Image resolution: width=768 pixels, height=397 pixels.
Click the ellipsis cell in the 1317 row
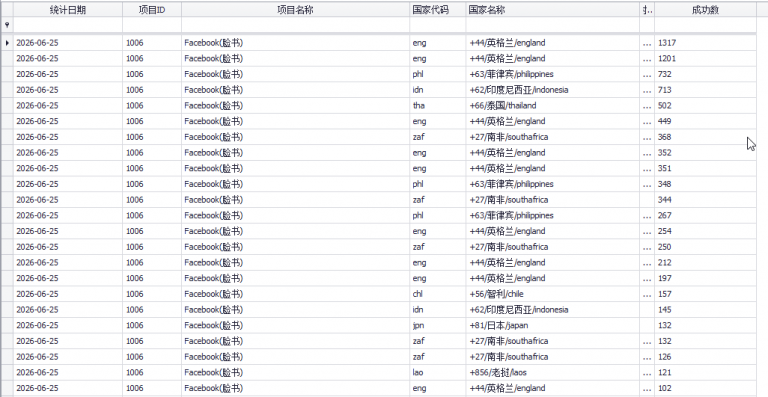(x=647, y=43)
